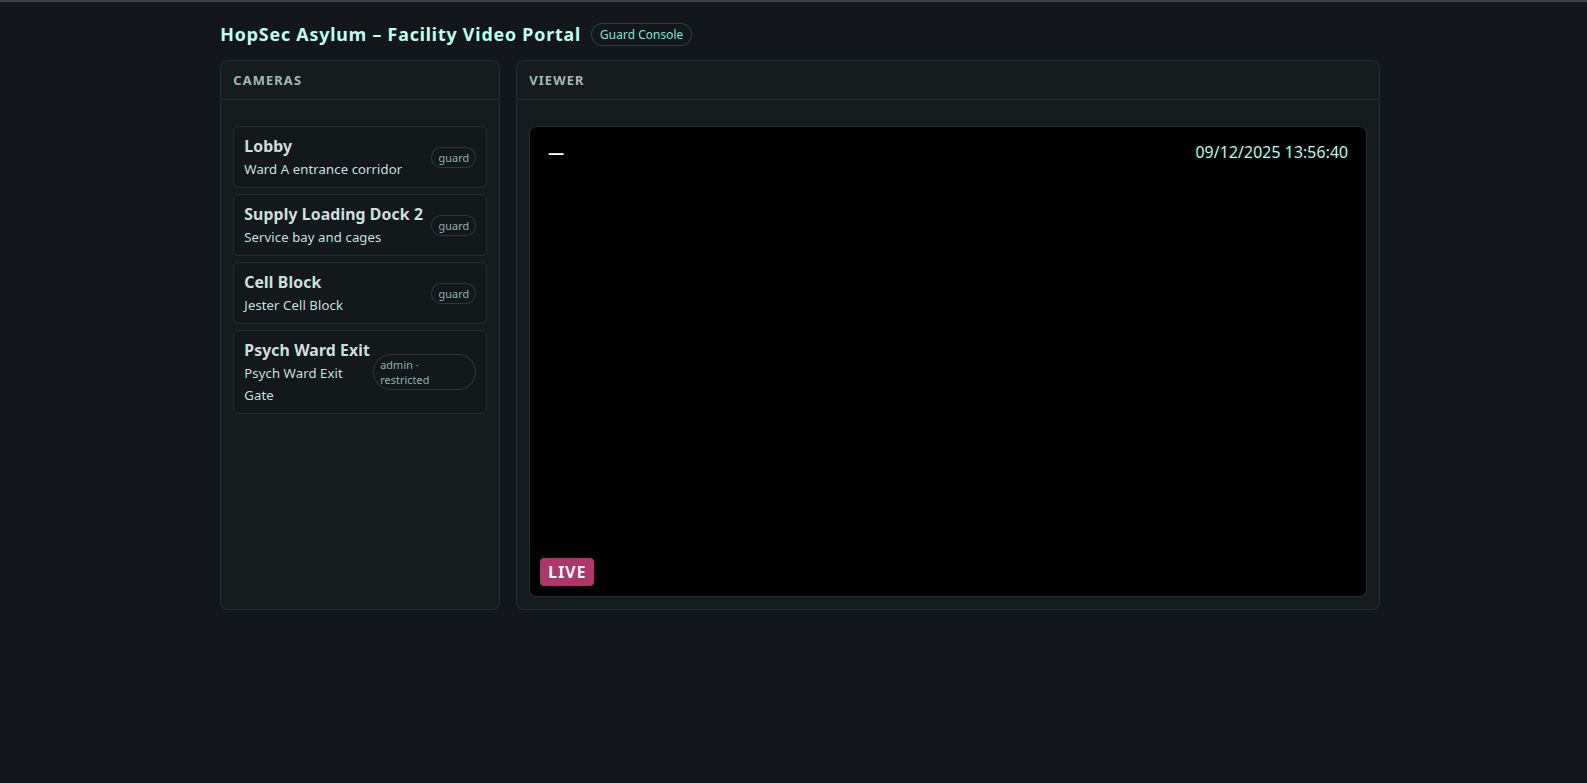Click the VIEWER panel header
Viewport: 1587px width, 783px height.
(556, 81)
